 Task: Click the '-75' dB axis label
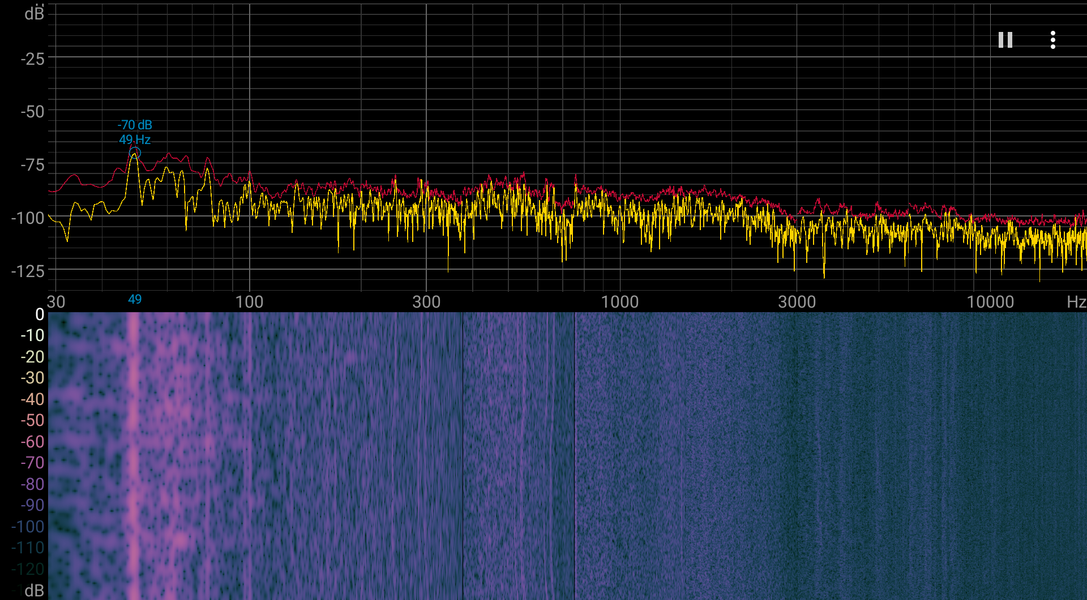coord(33,165)
